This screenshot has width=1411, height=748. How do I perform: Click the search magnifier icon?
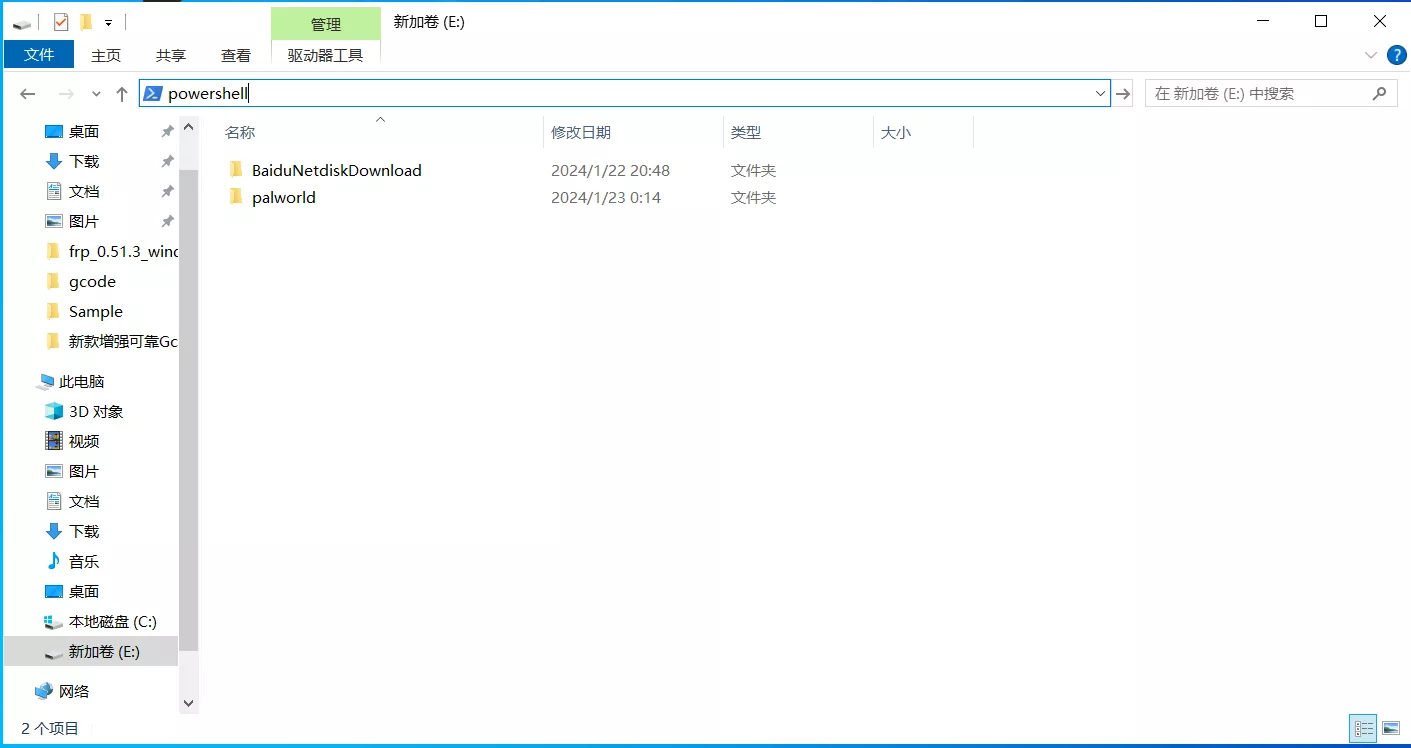tap(1379, 93)
